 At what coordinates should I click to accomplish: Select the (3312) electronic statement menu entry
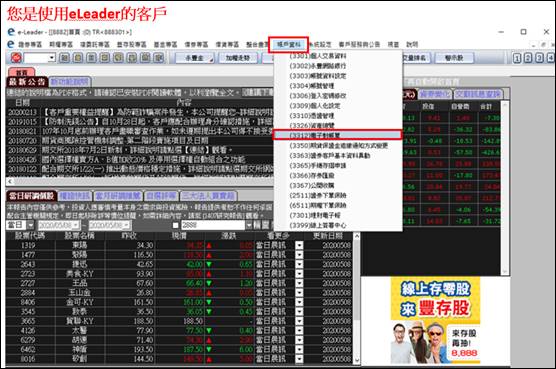click(x=337, y=135)
